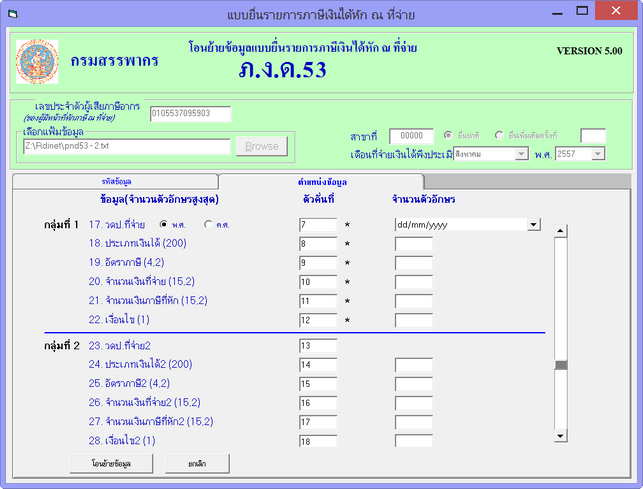Click character count field for 26. จำนวนเงินที่จ่าย2

coord(413,403)
